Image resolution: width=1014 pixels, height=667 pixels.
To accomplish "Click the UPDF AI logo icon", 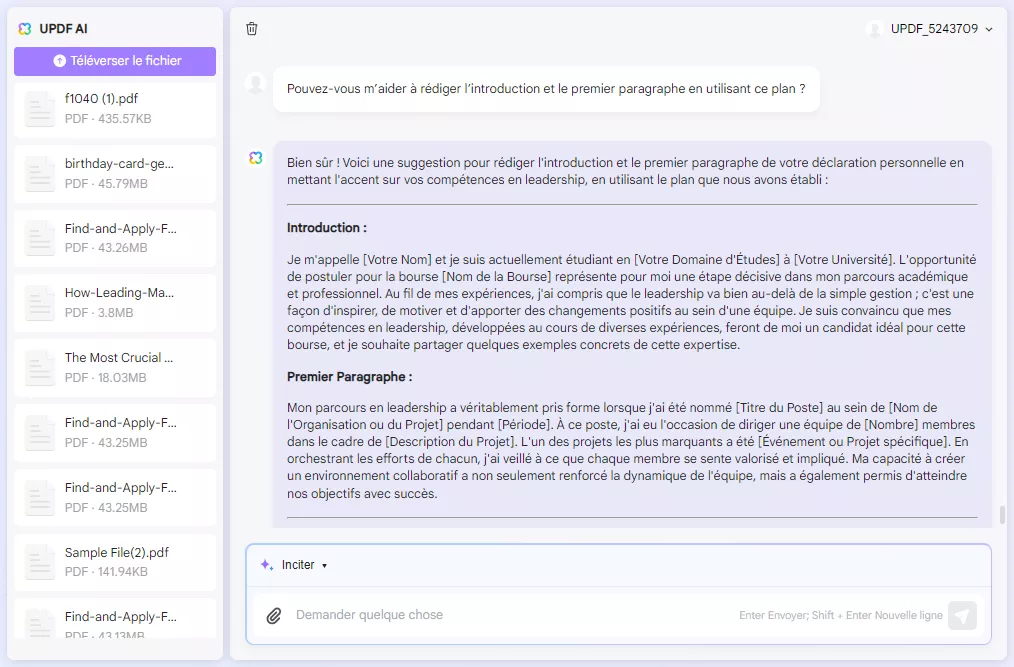I will tap(25, 28).
